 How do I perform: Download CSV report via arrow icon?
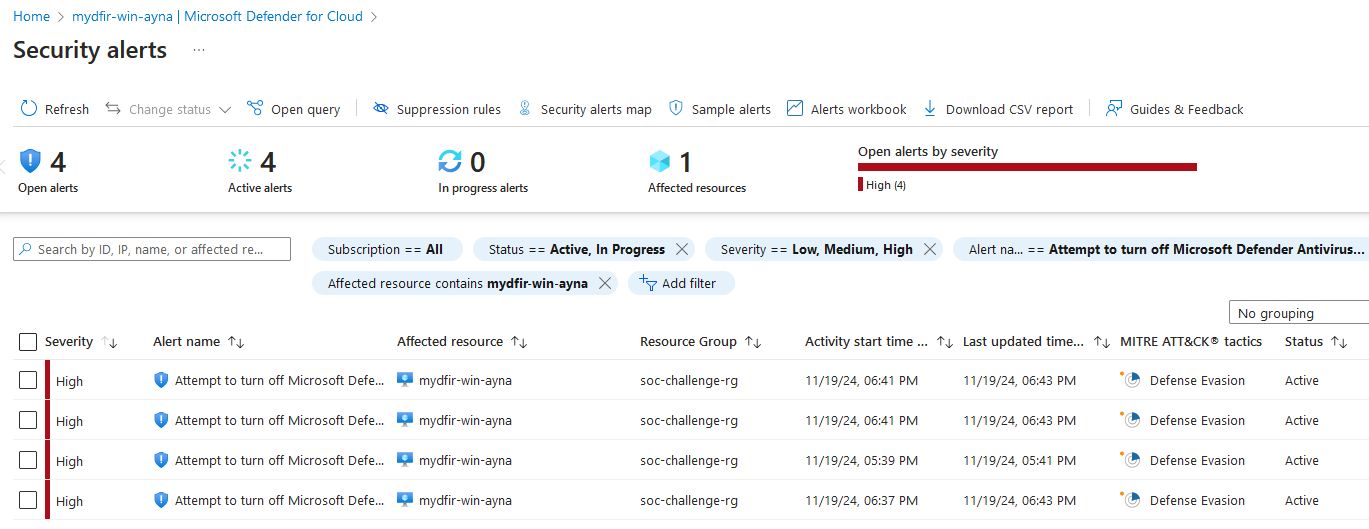930,109
